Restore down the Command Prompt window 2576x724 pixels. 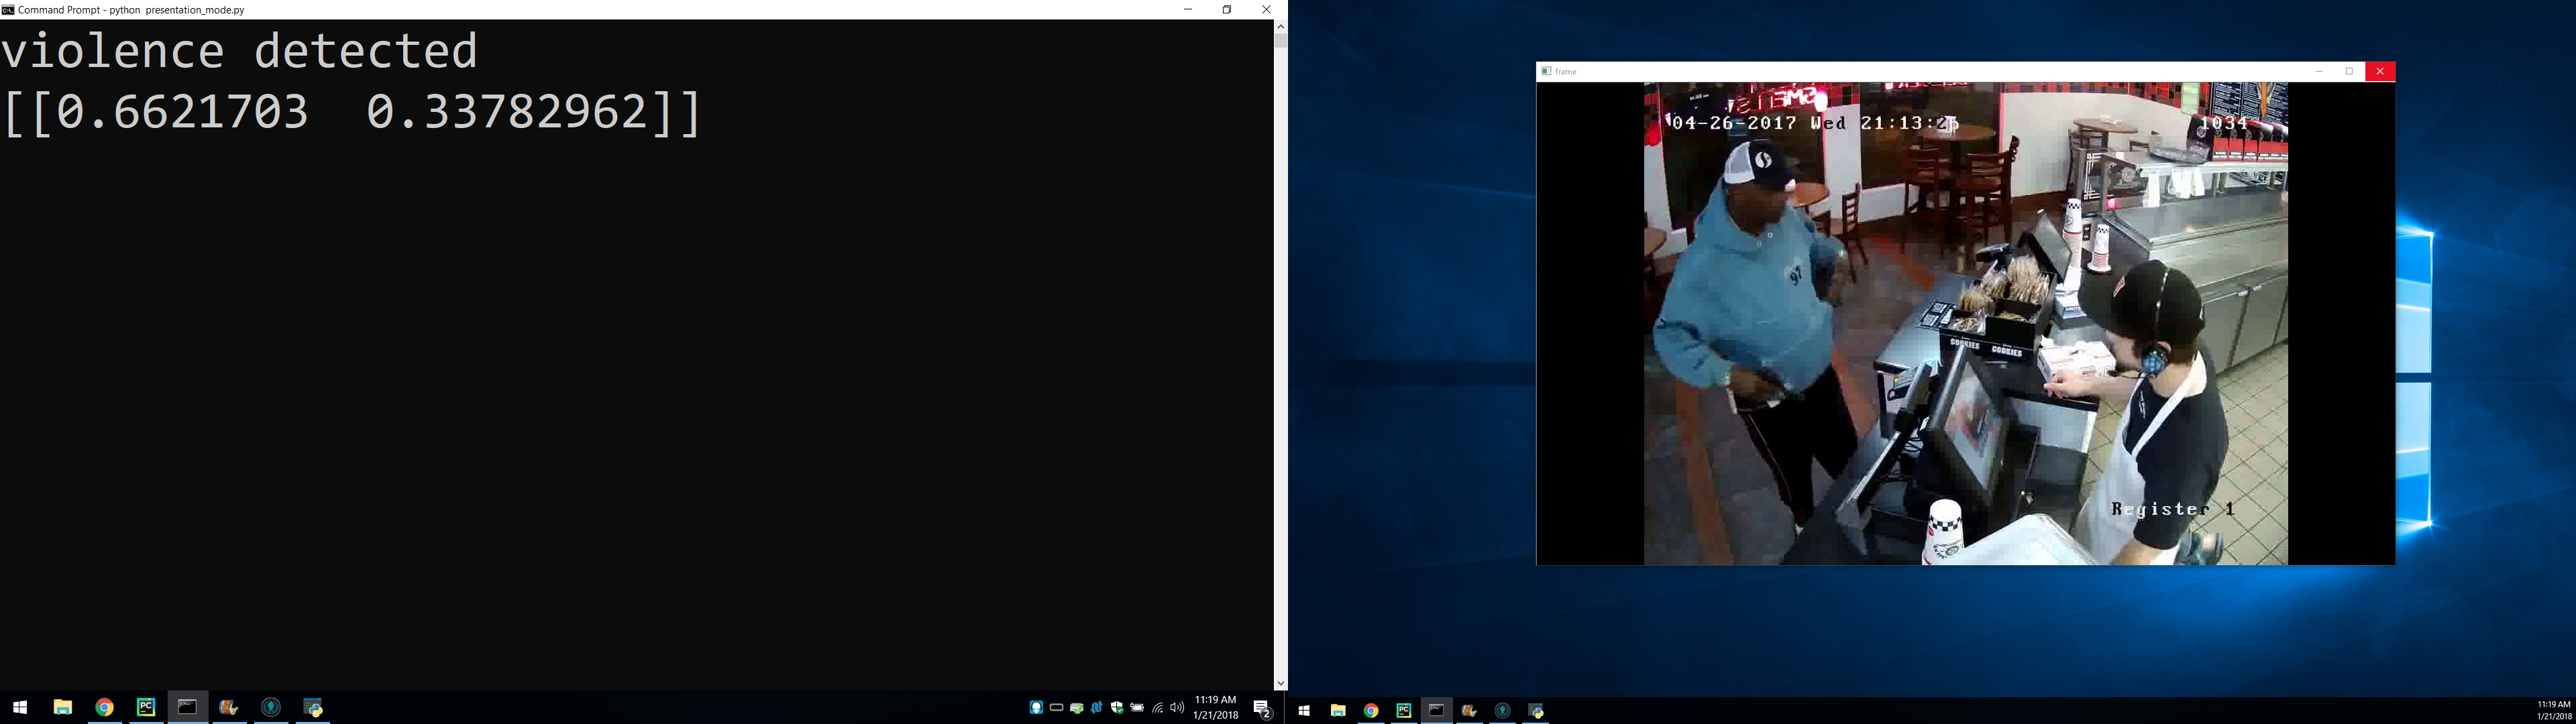tap(1227, 9)
